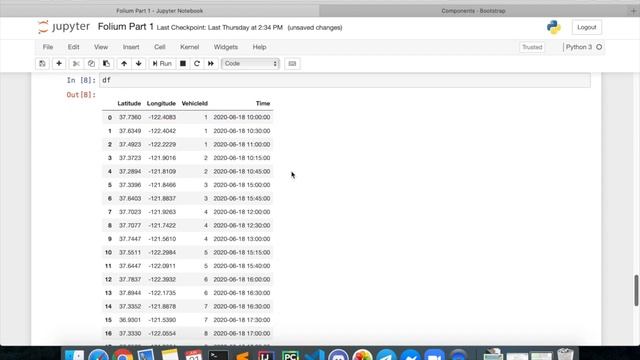640x360 pixels.
Task: Click time 2020-06-18 13:00:00 in row 9
Action: [242, 239]
